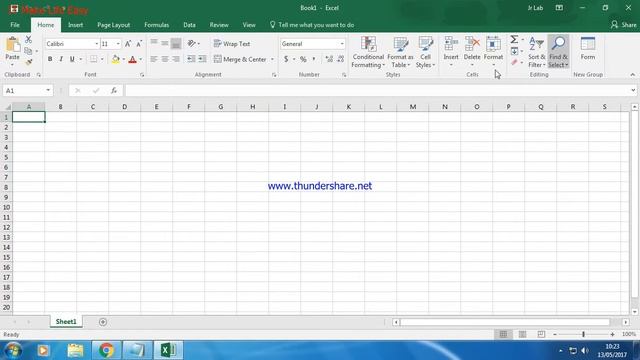Click Insert Function fx icon

tap(114, 91)
